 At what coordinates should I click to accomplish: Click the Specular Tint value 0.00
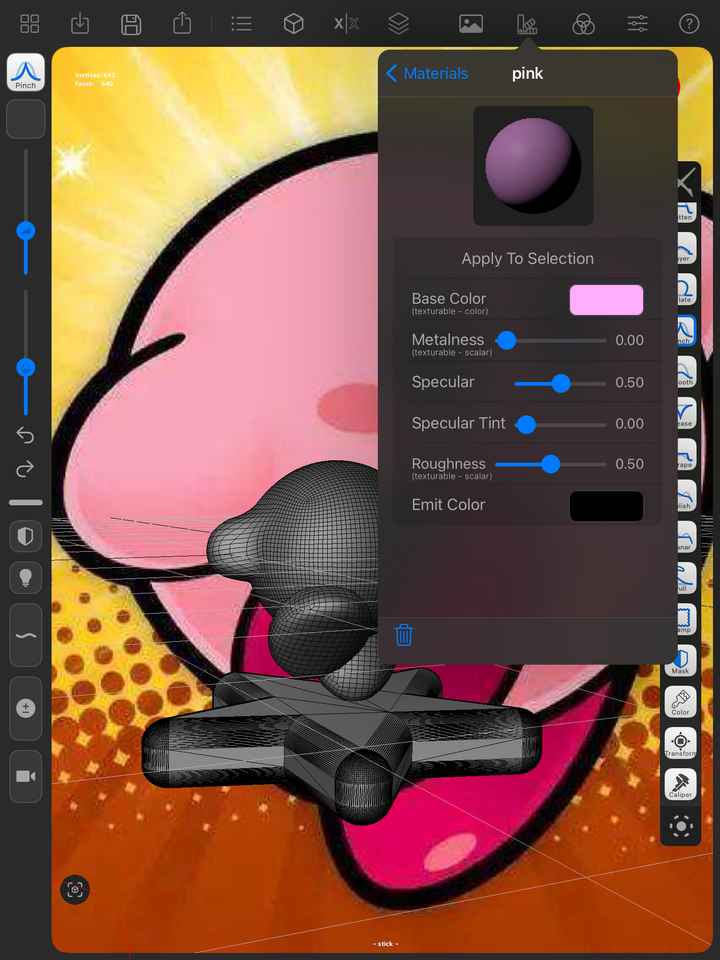tap(629, 424)
